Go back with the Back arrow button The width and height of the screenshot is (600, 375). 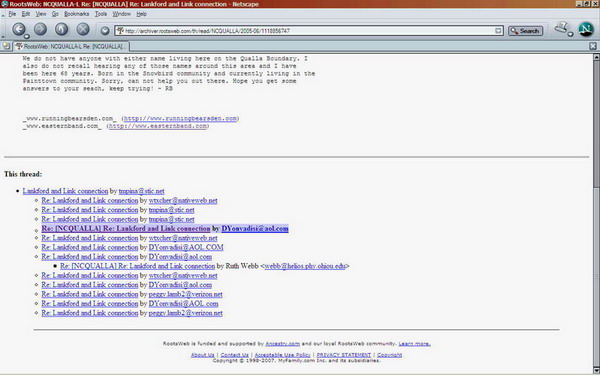coord(19,29)
